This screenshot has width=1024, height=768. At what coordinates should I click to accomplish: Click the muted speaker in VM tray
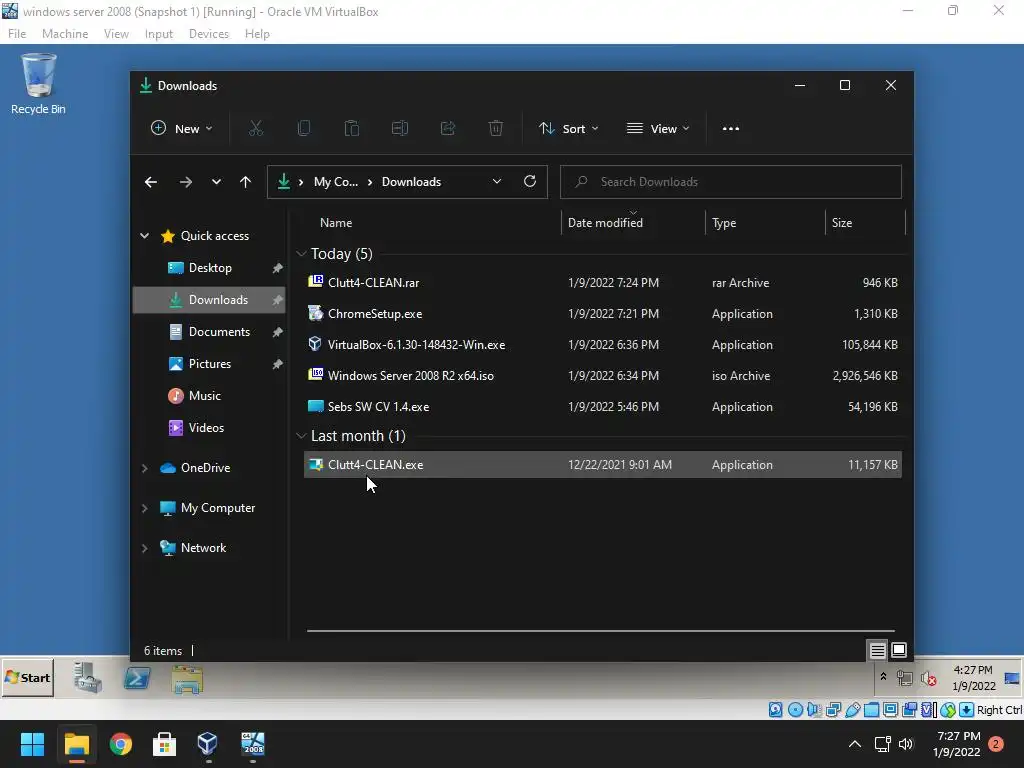(x=929, y=679)
